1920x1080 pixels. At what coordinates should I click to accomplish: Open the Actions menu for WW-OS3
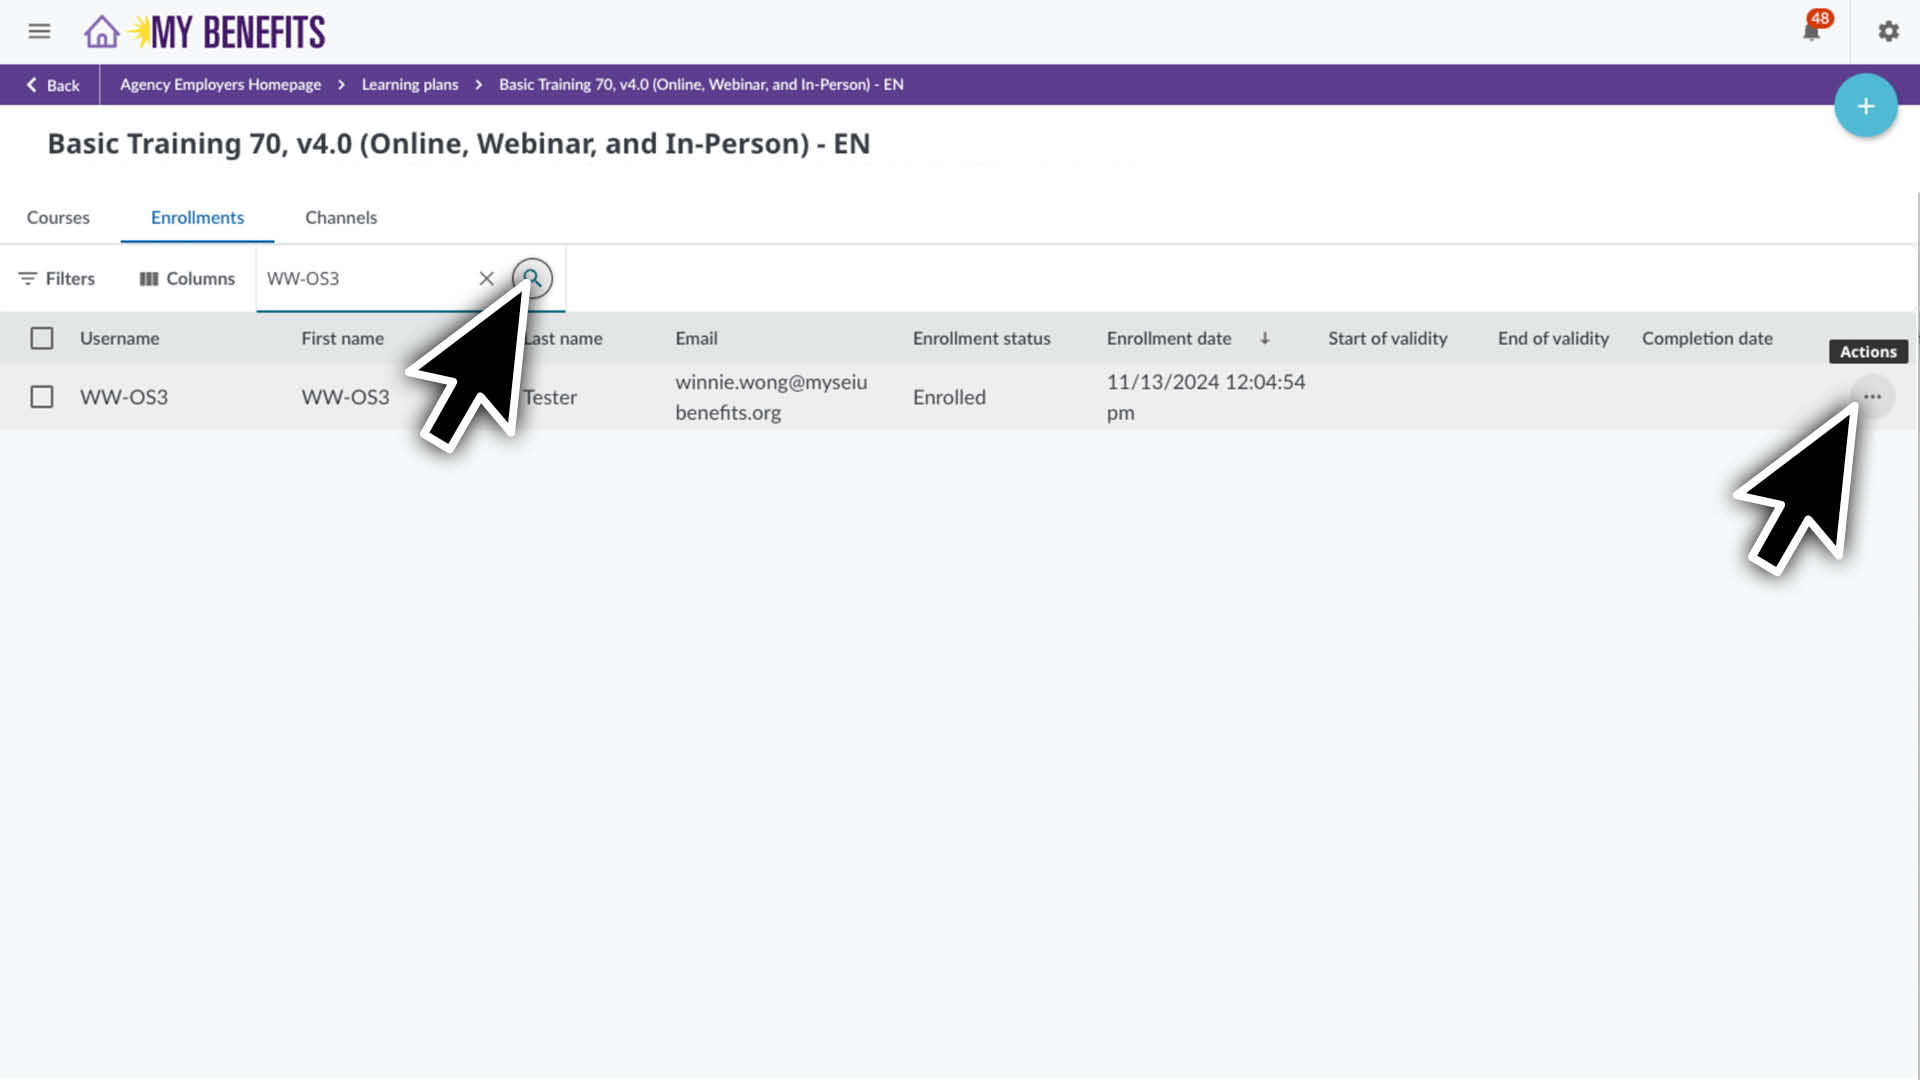click(x=1873, y=397)
